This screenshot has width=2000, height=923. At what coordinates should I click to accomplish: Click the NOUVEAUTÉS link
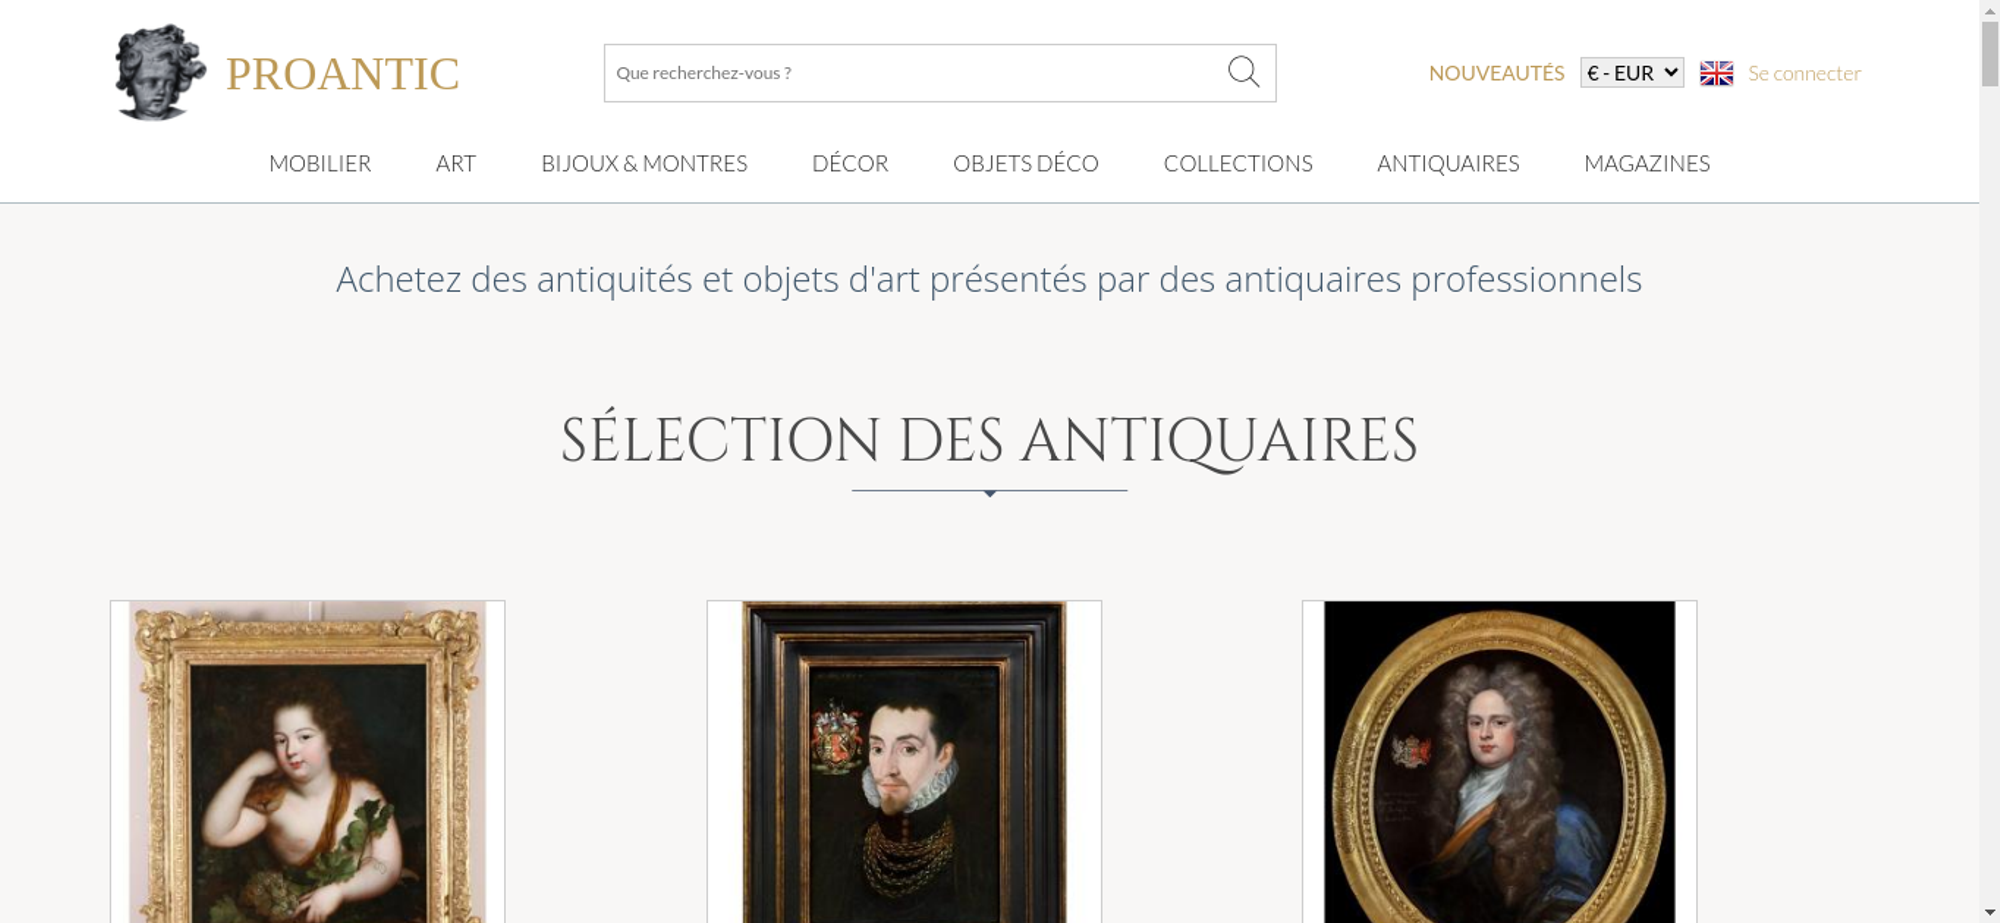[x=1496, y=73]
